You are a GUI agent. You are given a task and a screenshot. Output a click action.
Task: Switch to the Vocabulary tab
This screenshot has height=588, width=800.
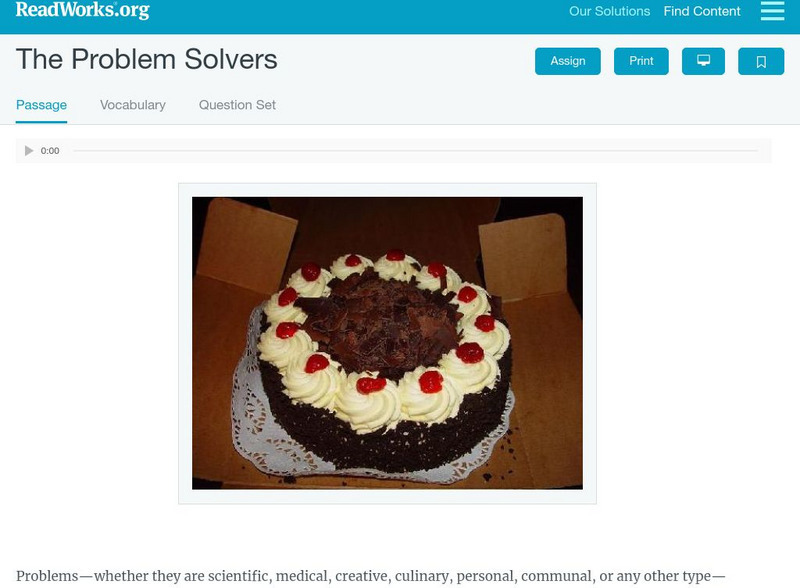pos(133,105)
